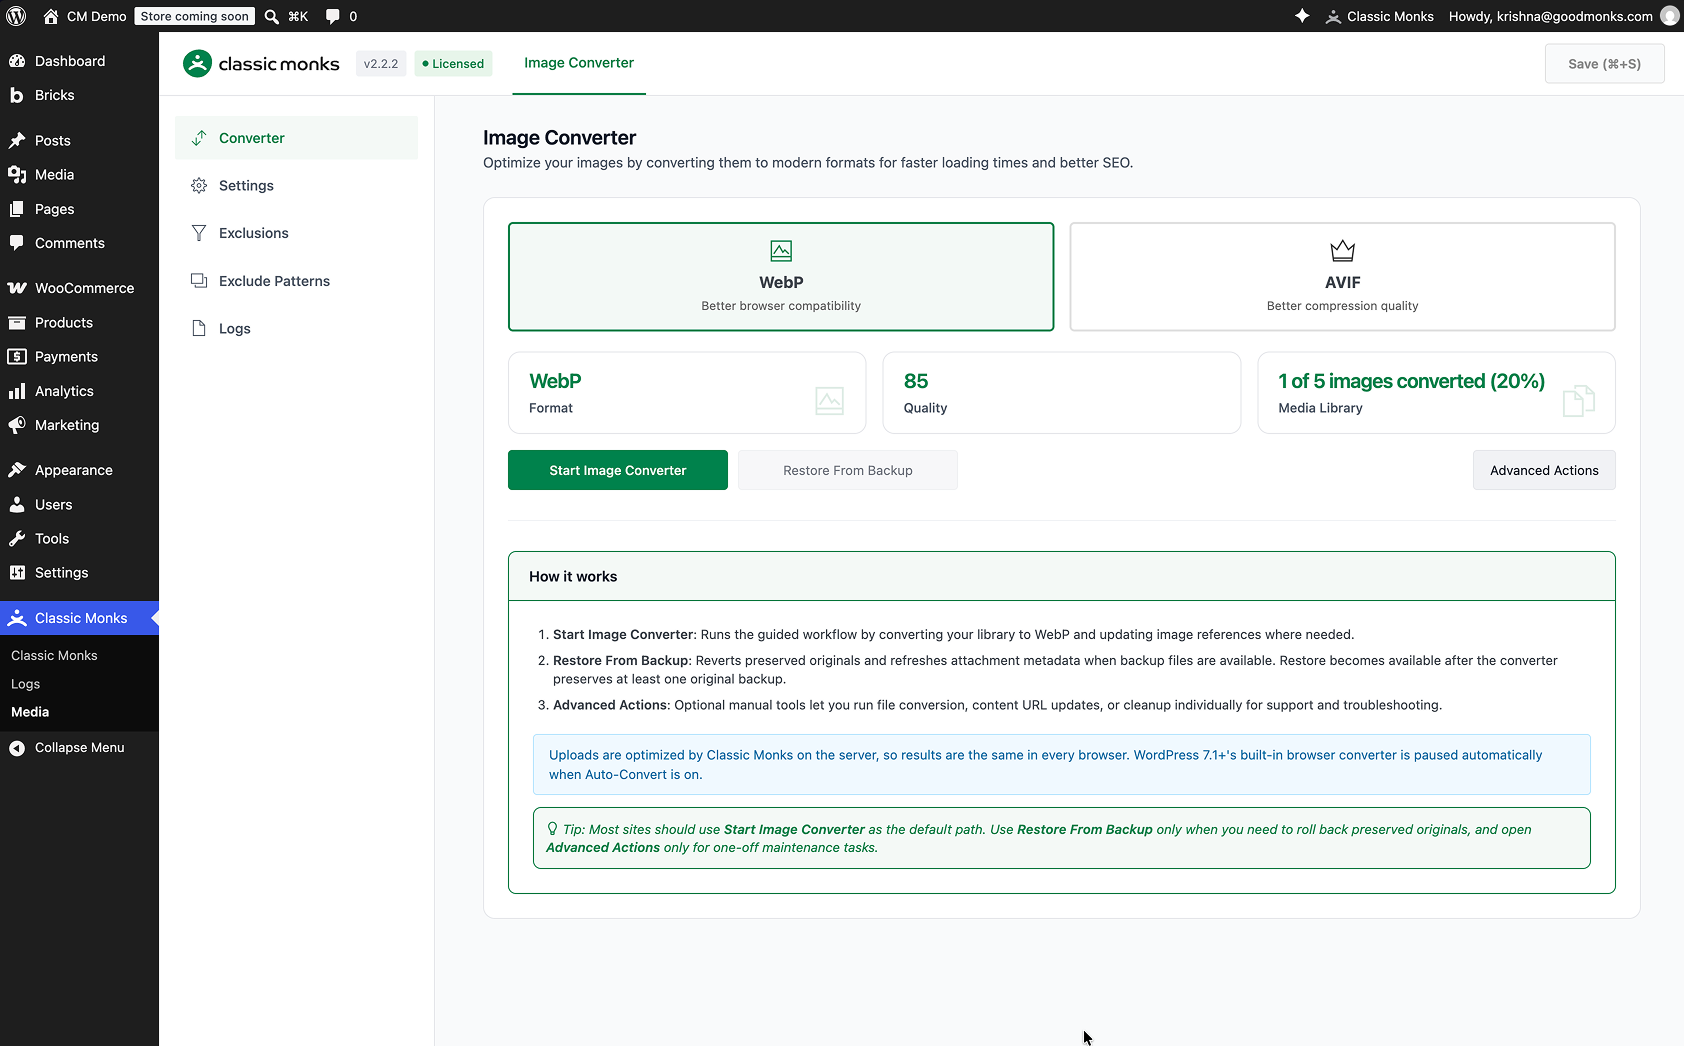
Task: Click the Save button
Action: (x=1605, y=64)
